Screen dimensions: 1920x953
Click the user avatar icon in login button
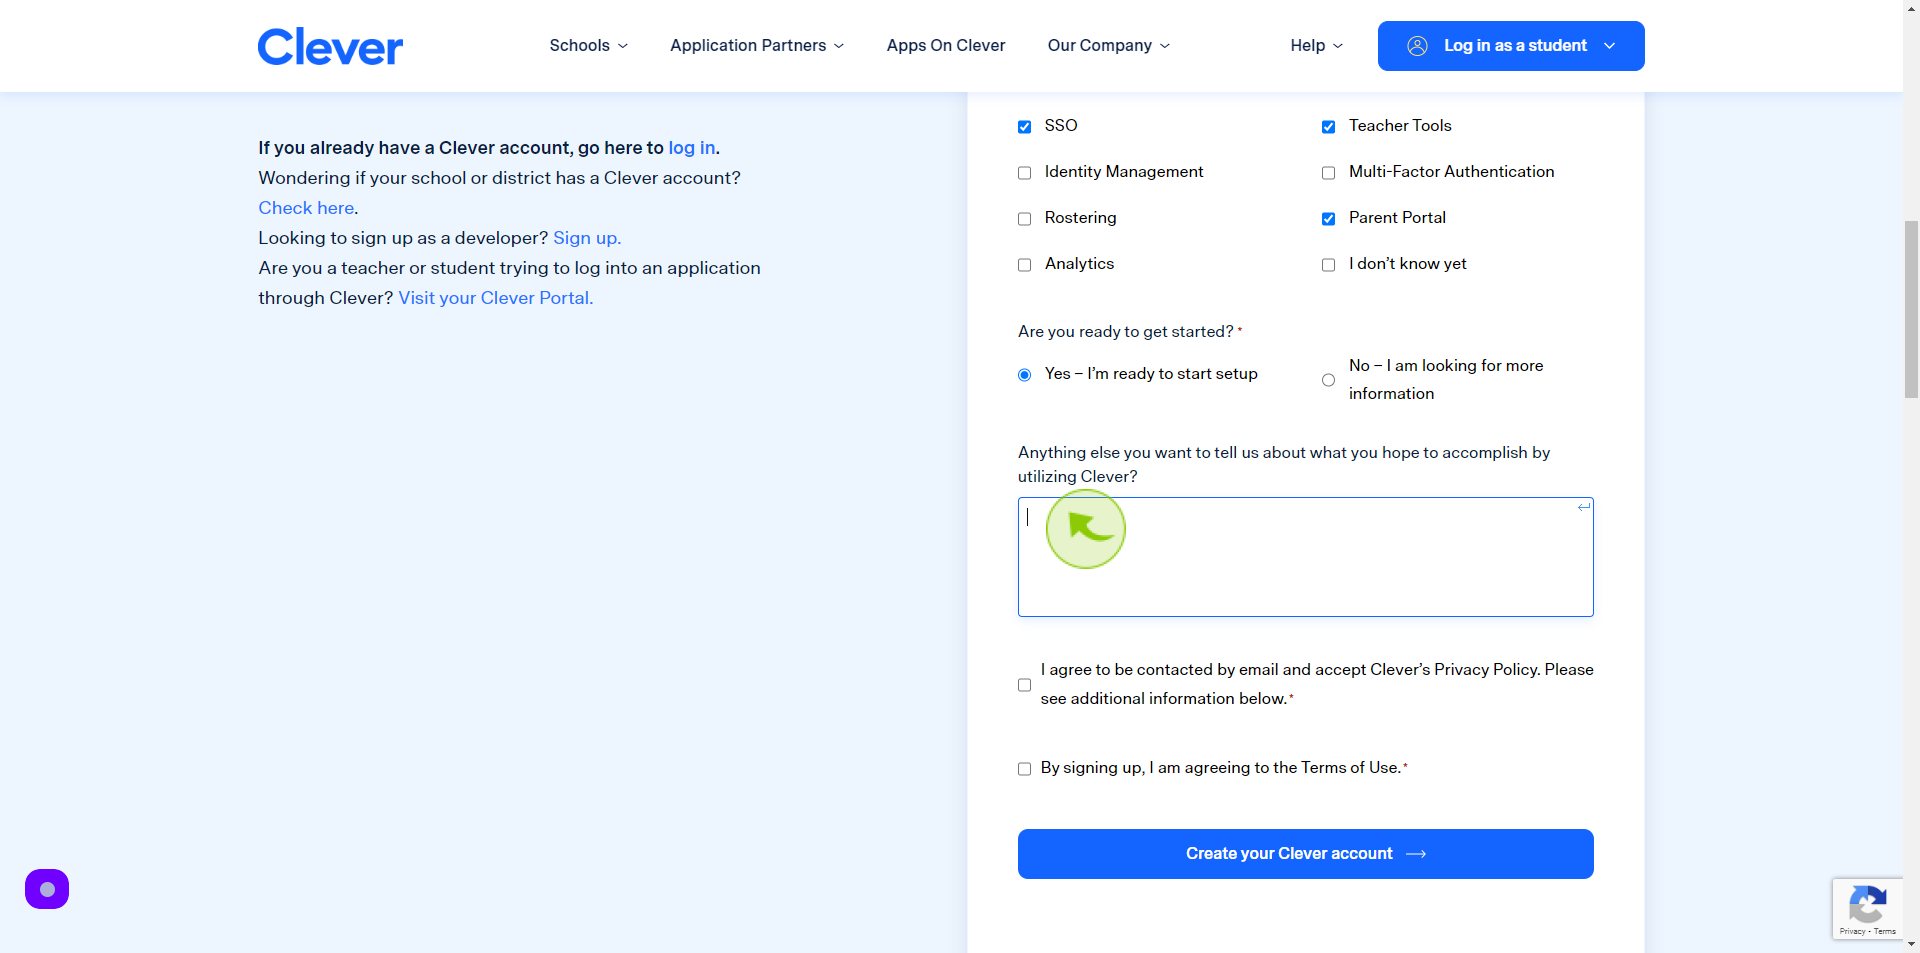(1417, 46)
